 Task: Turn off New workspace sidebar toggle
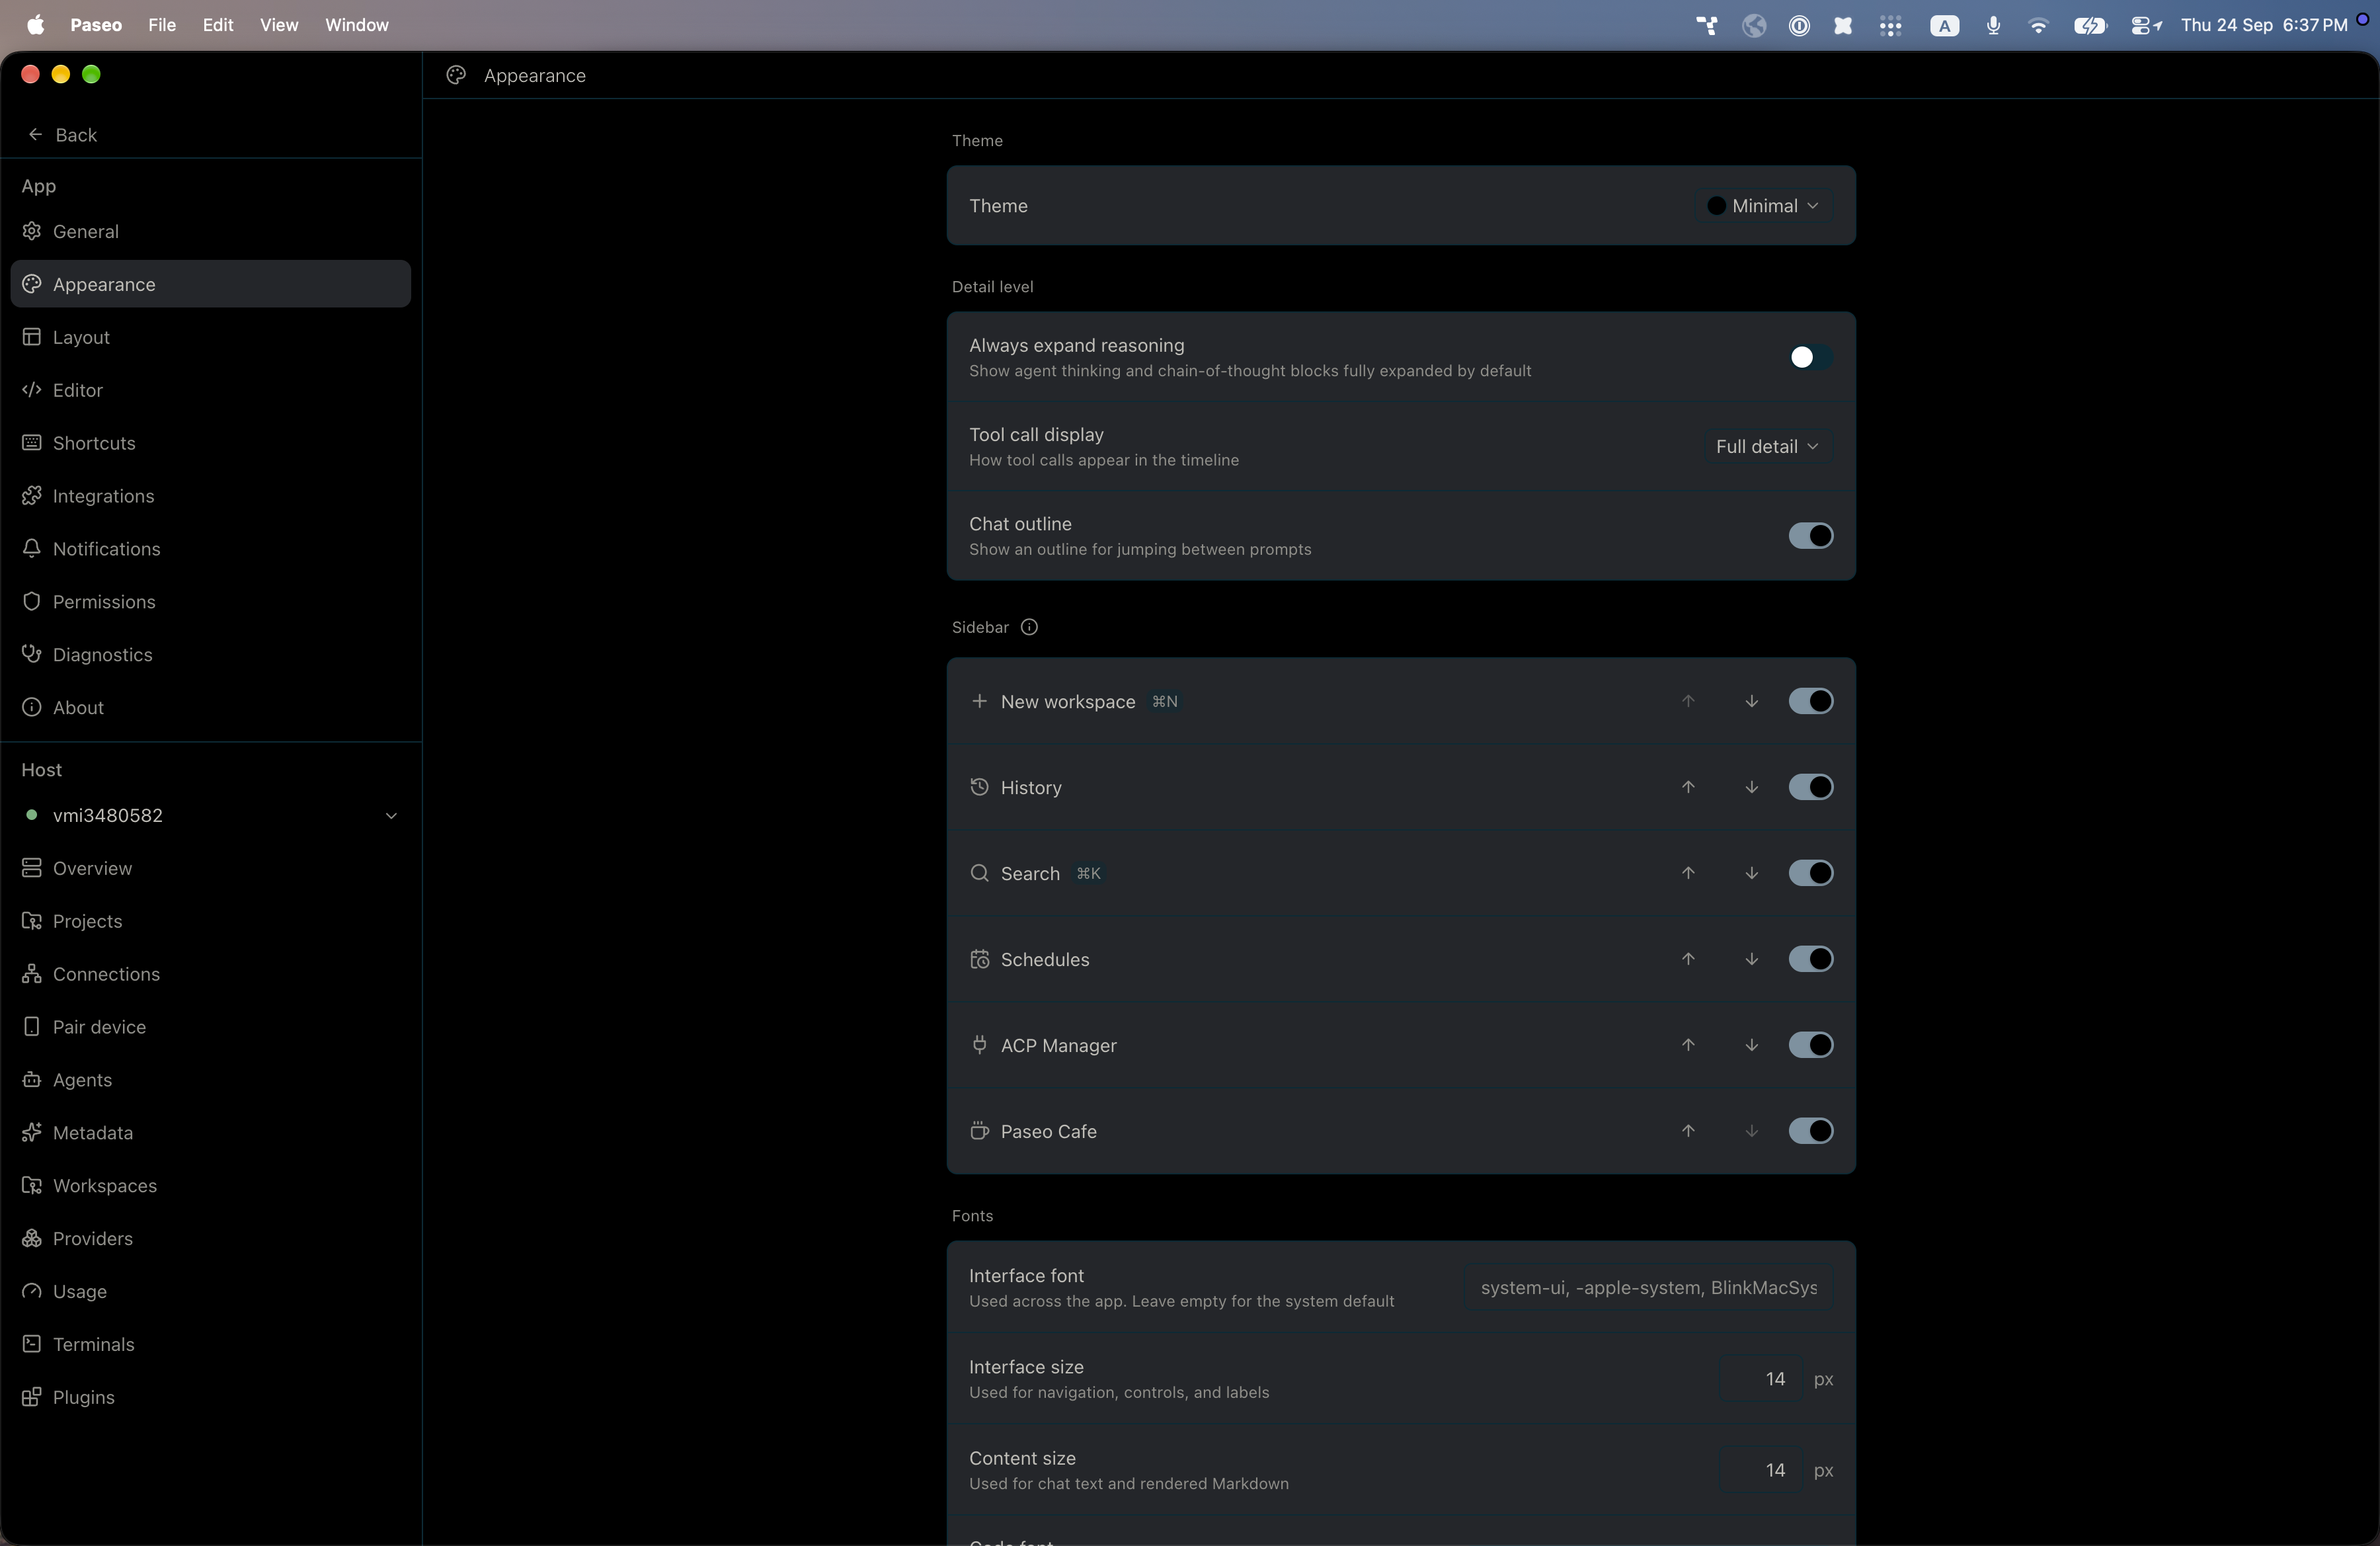[1810, 701]
